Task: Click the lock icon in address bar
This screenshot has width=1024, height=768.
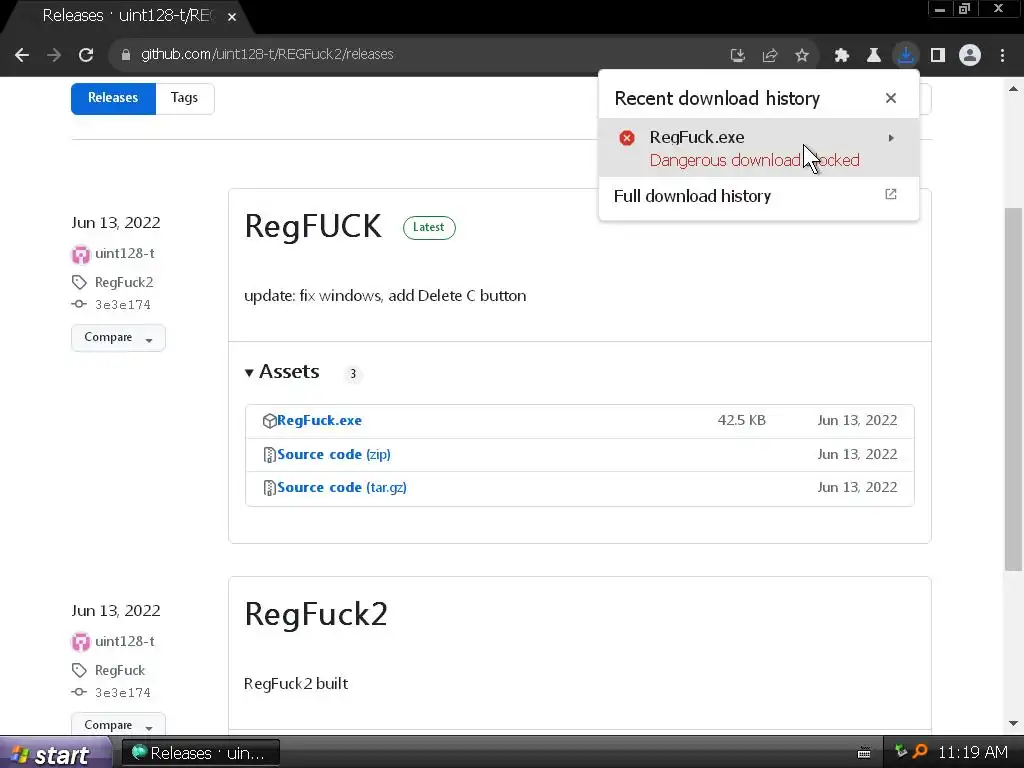Action: pos(126,55)
